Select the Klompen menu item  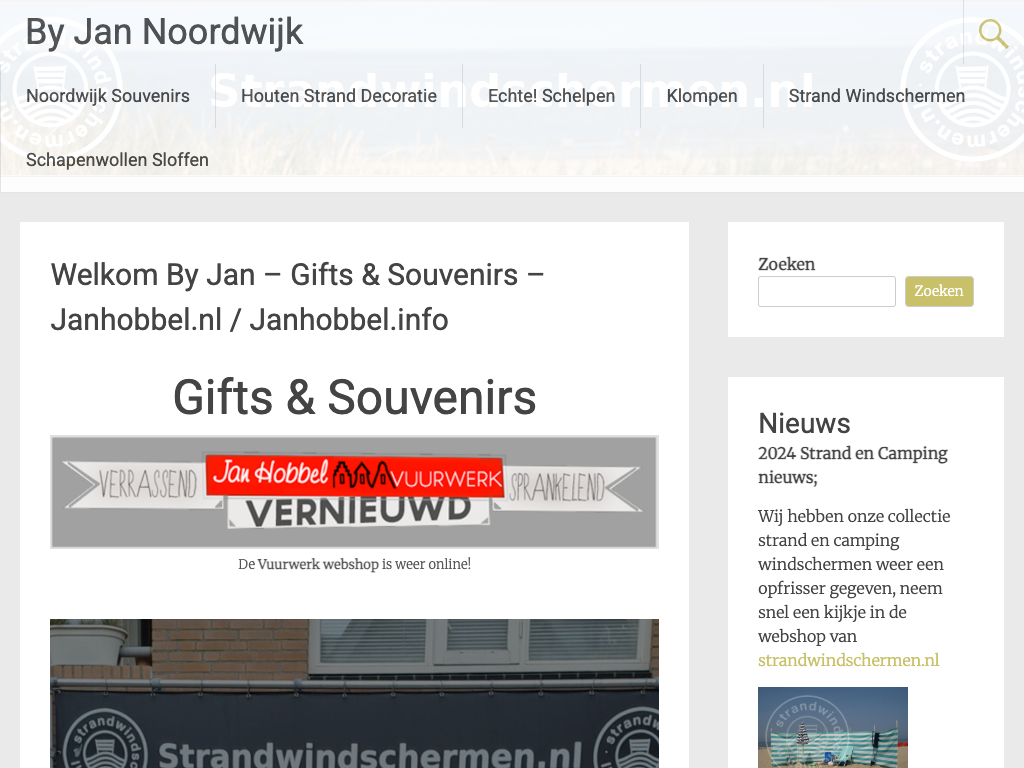coord(702,96)
